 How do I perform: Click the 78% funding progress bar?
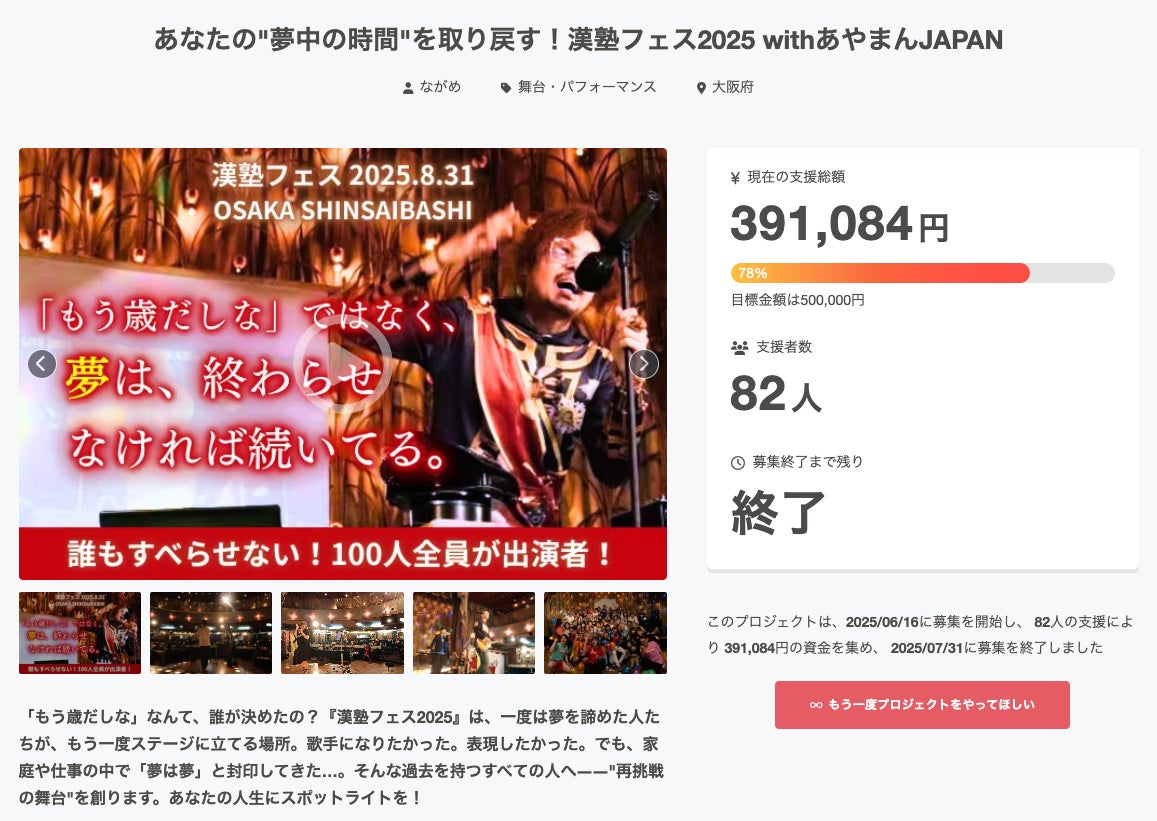(x=922, y=273)
